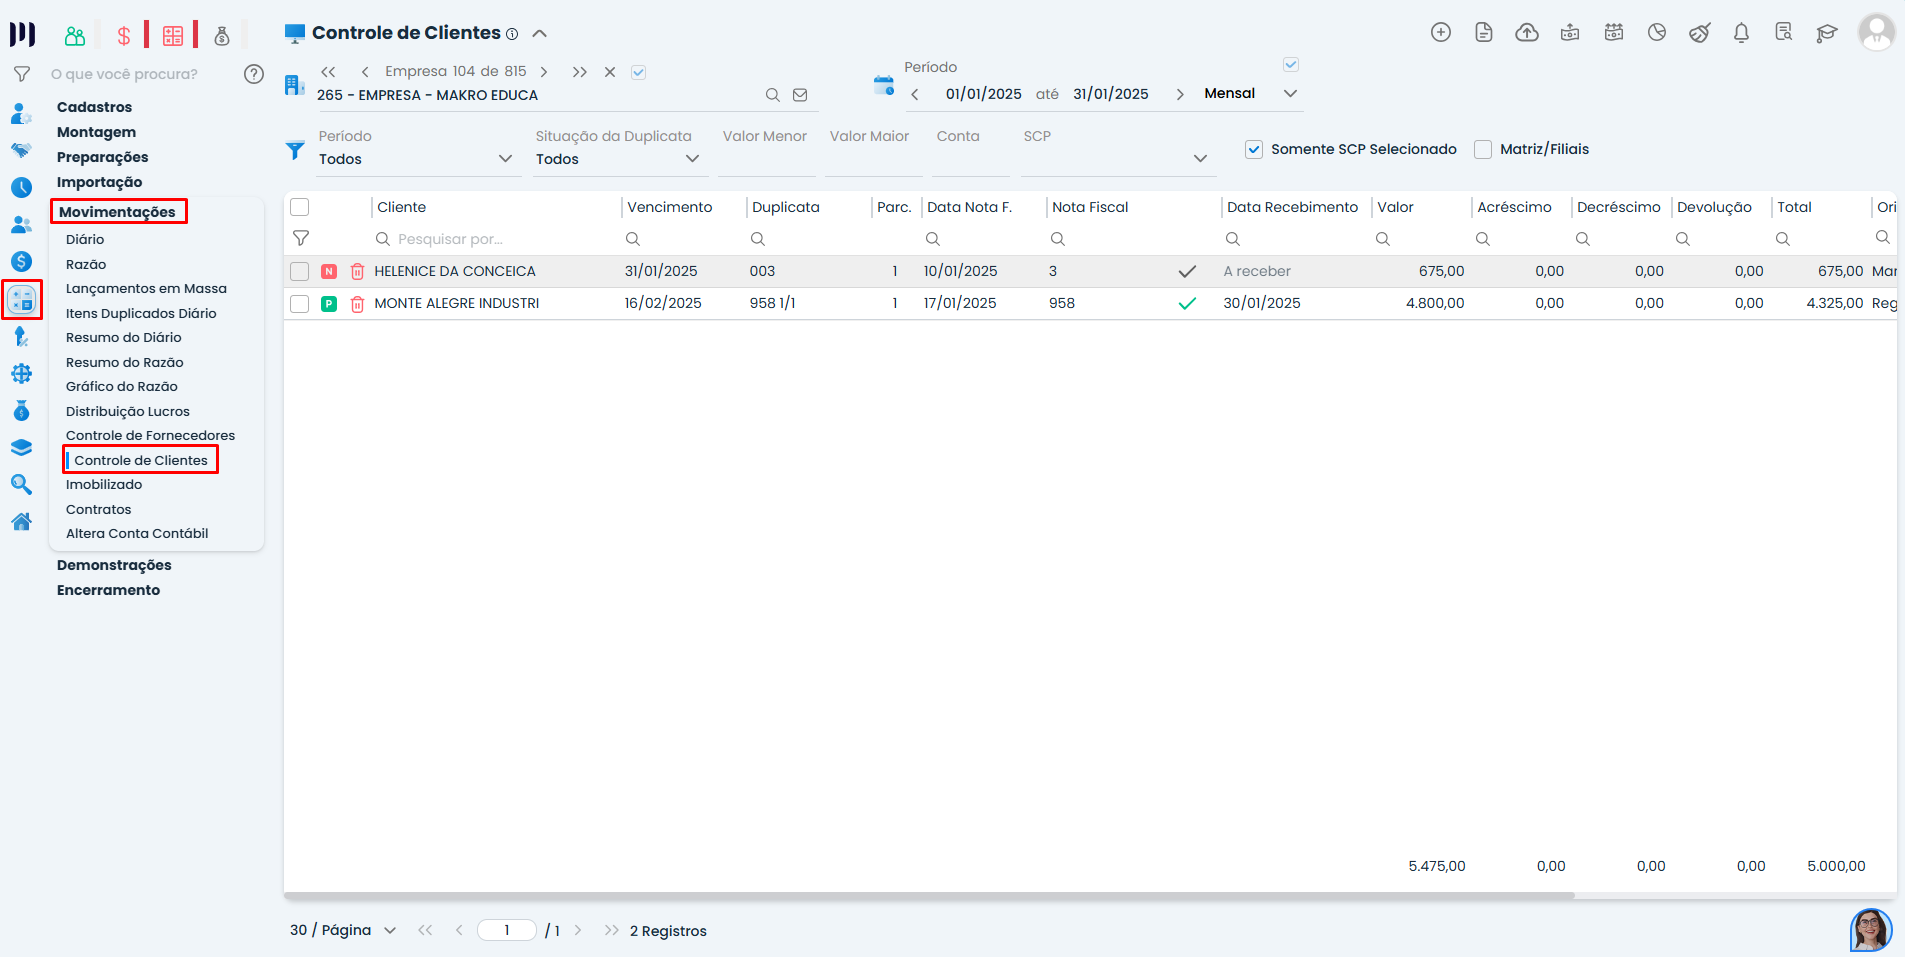The height and width of the screenshot is (957, 1905).
Task: Click the blue funnel filter icon
Action: click(x=295, y=150)
